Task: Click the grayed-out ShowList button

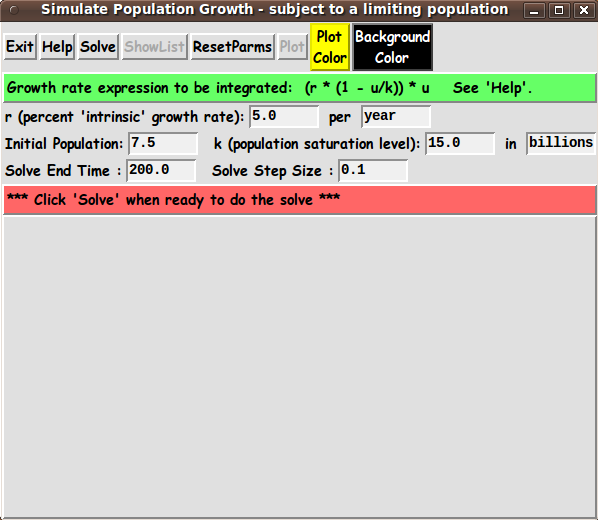Action: [x=154, y=47]
